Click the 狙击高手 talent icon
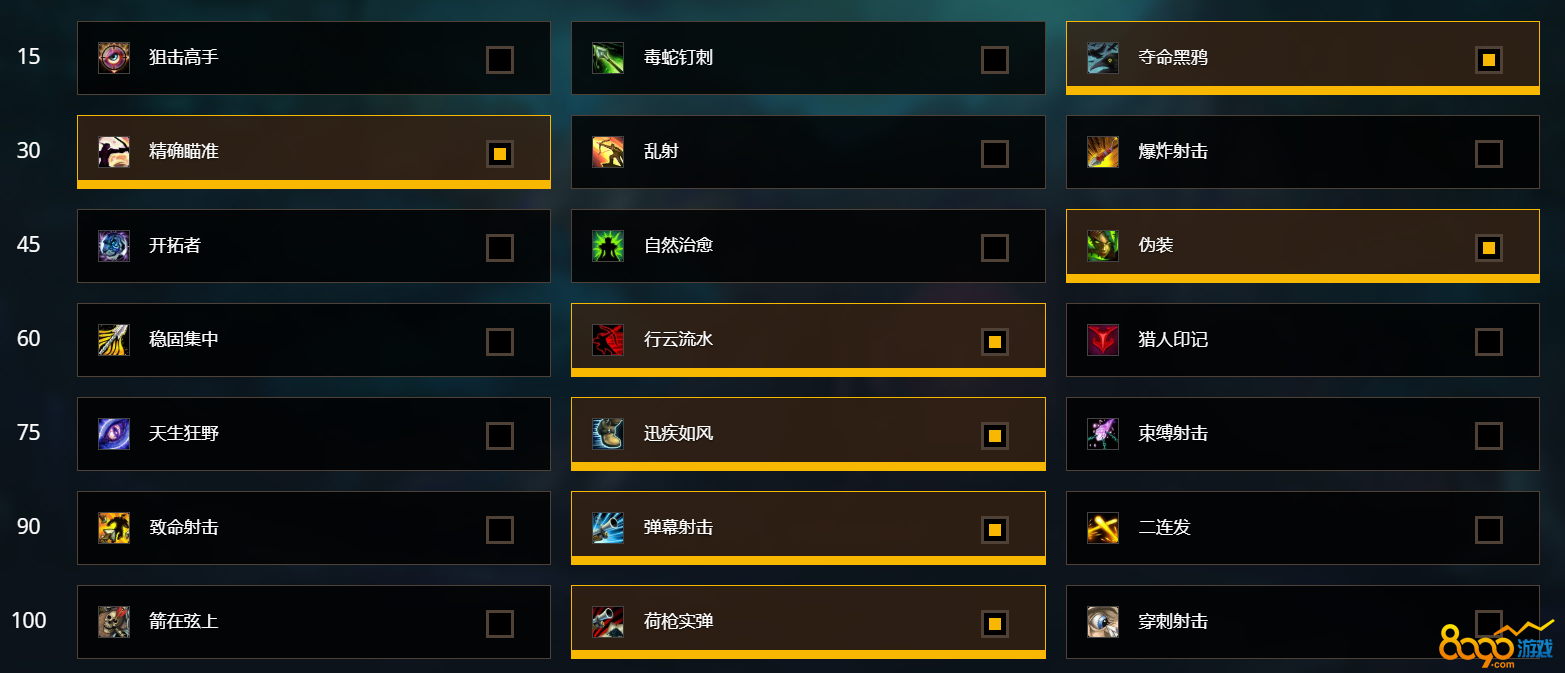 coord(114,58)
